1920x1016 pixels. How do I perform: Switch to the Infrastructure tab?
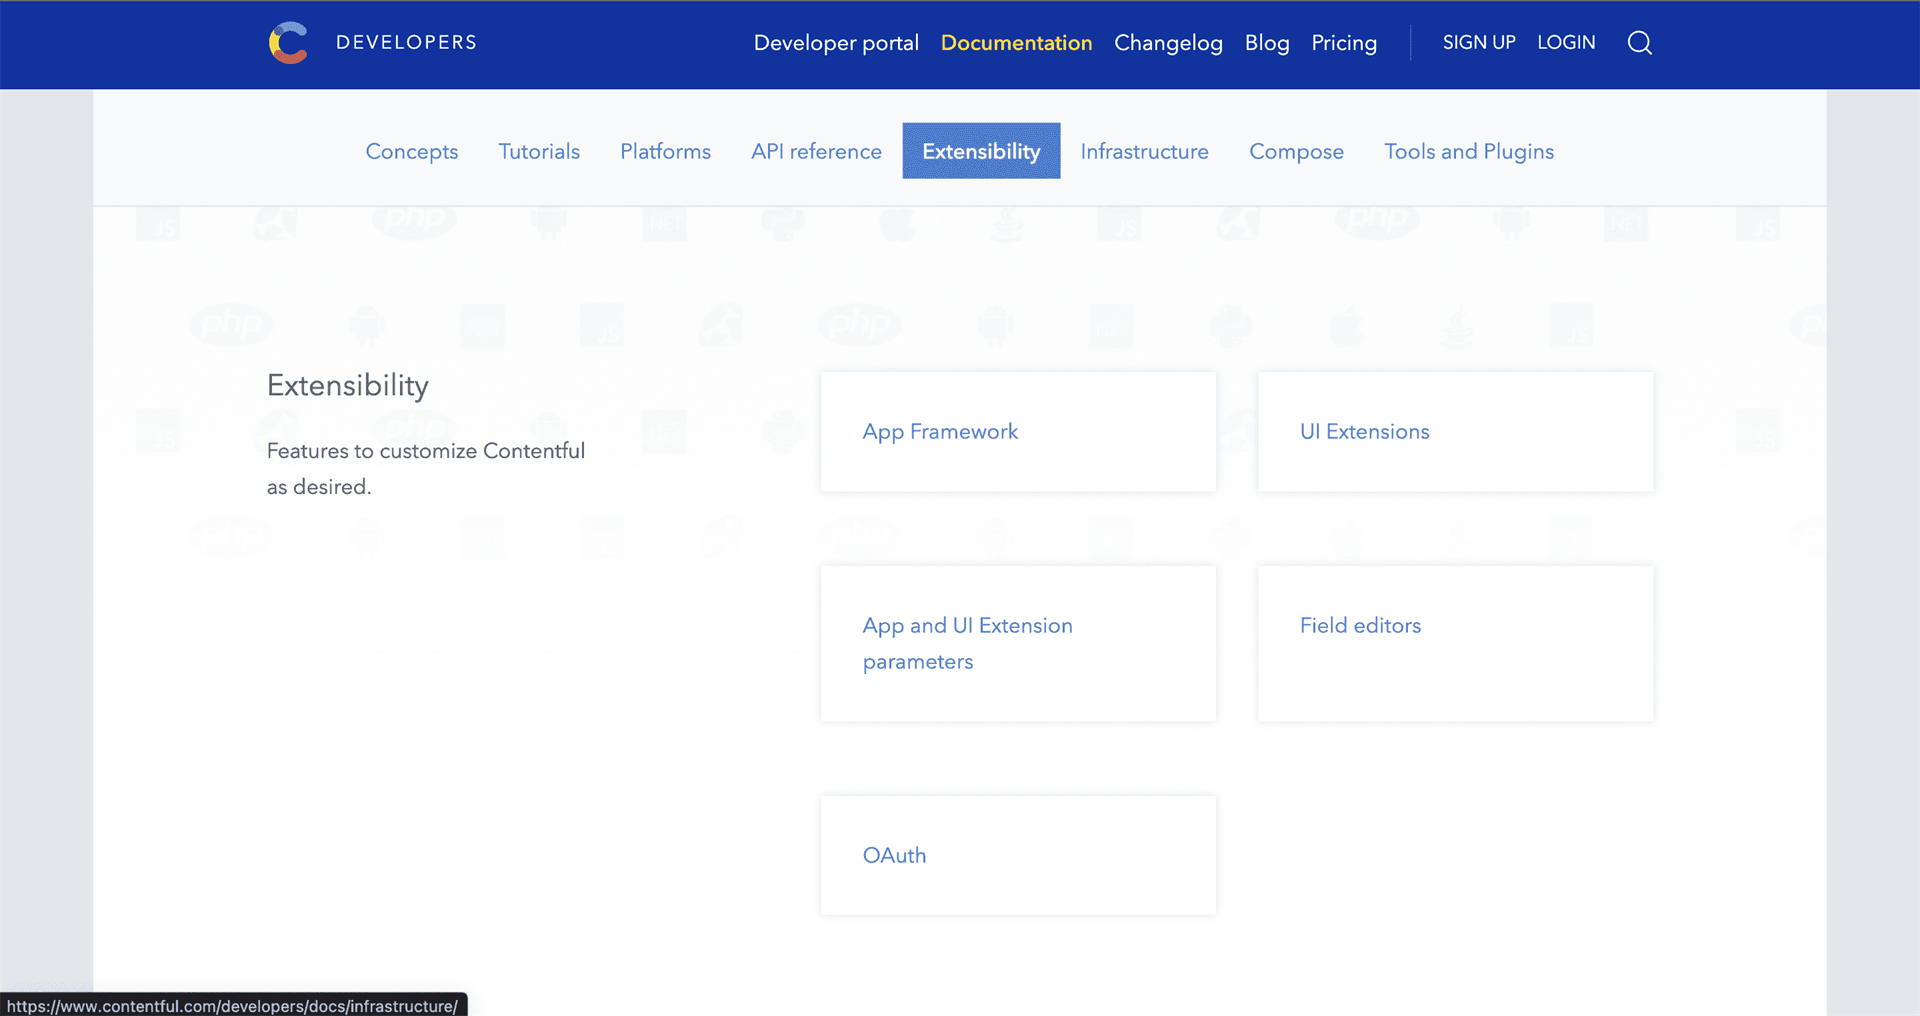pyautogui.click(x=1144, y=151)
